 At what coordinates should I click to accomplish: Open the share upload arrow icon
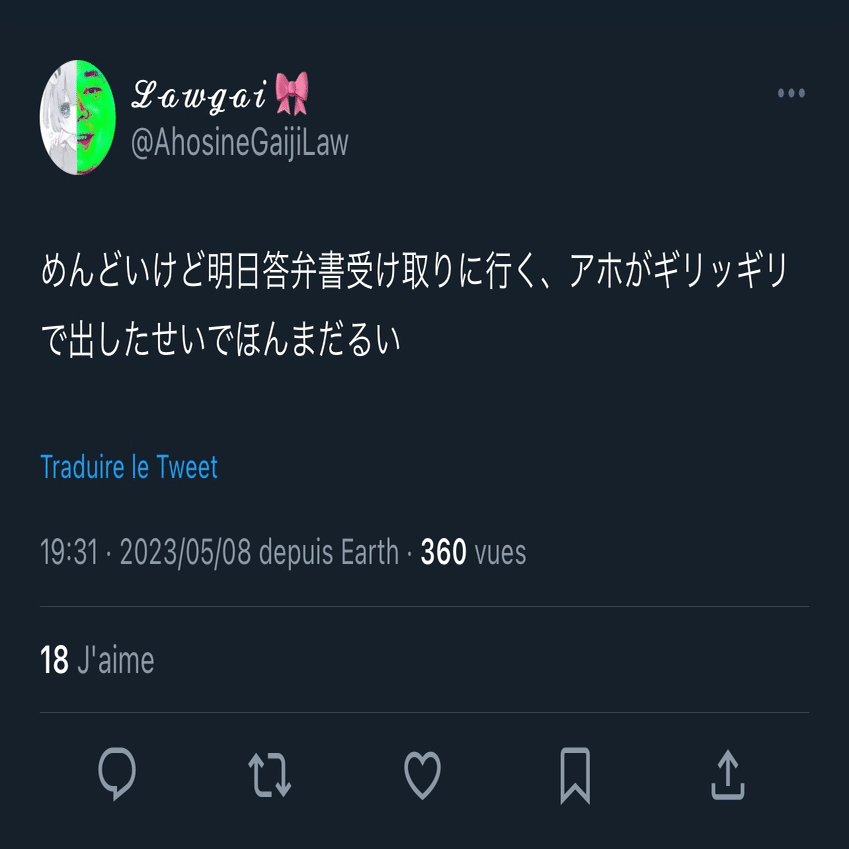(728, 775)
